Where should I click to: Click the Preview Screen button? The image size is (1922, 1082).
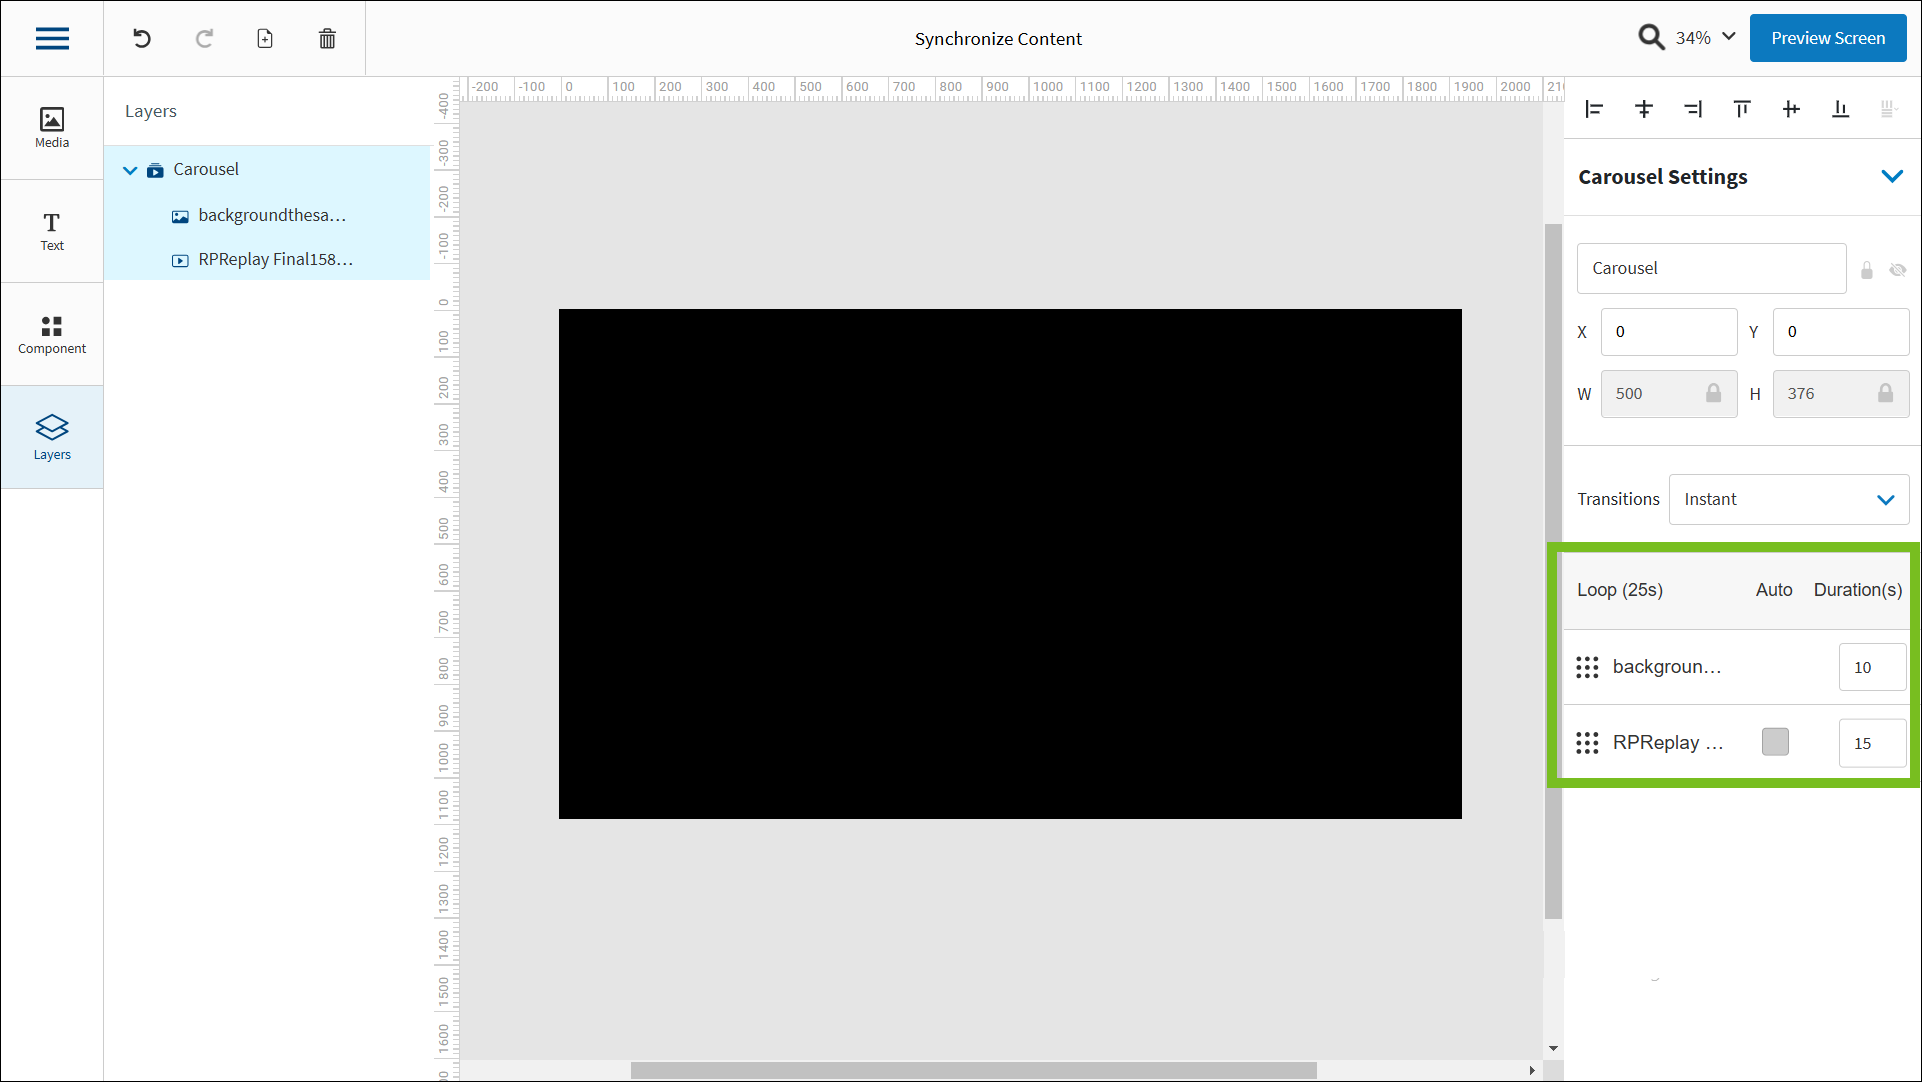(x=1827, y=38)
